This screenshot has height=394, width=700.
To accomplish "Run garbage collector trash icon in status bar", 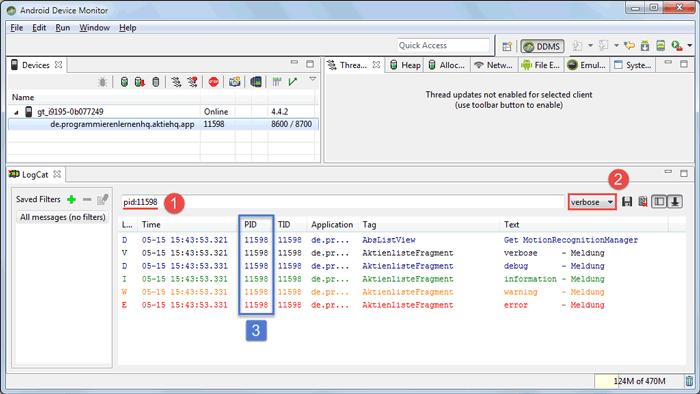I will [x=690, y=381].
